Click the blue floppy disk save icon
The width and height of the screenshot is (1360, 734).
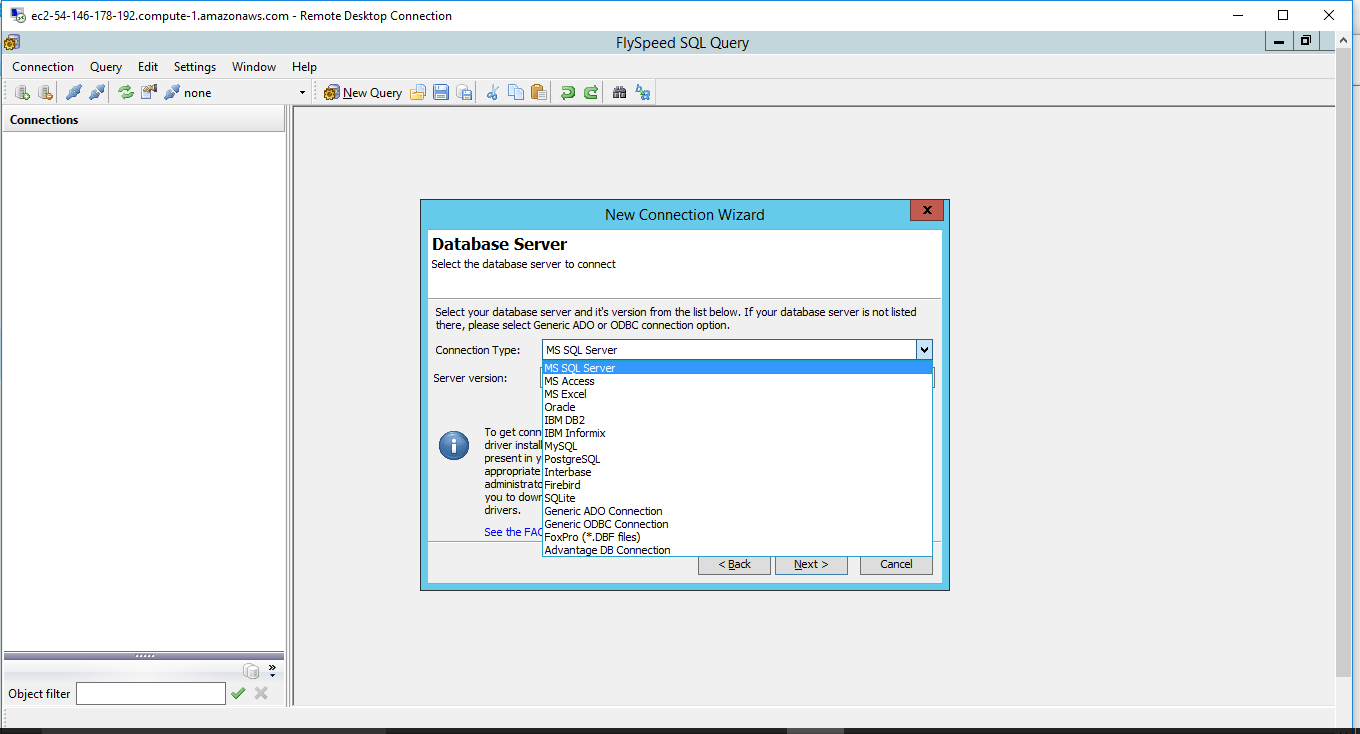[x=441, y=93]
